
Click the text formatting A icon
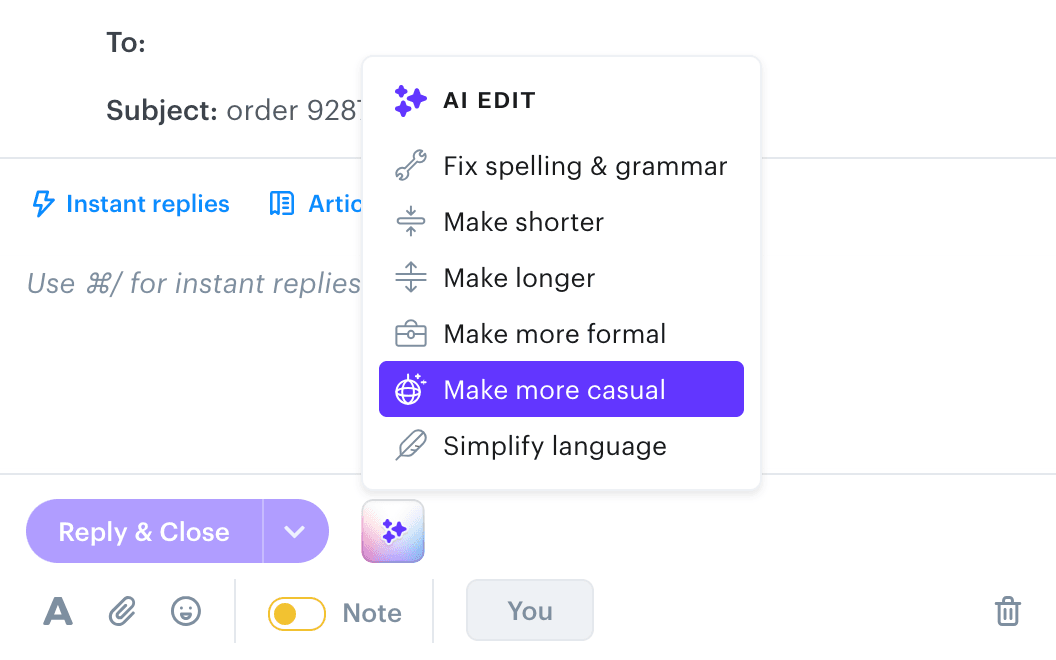click(x=57, y=611)
